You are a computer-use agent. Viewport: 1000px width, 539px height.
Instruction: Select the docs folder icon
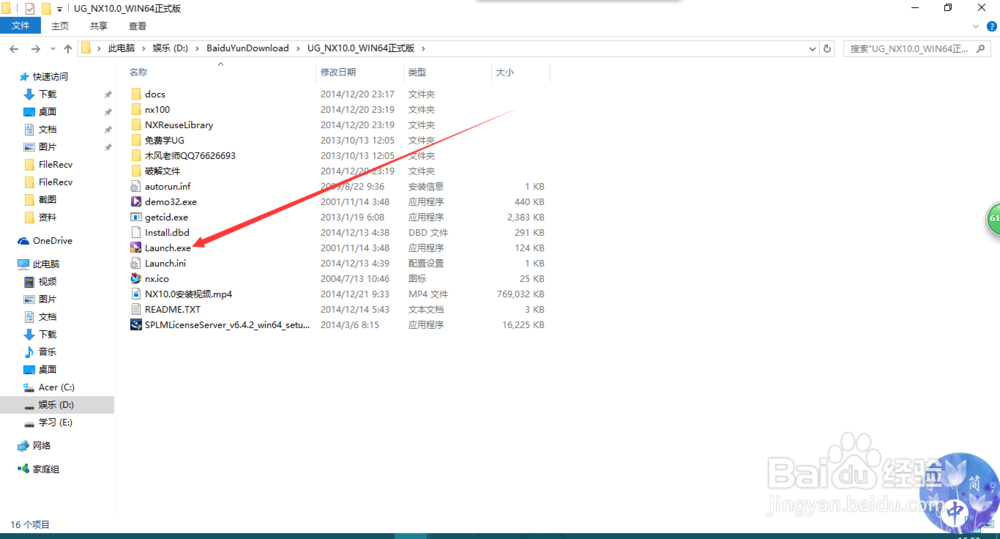(136, 94)
